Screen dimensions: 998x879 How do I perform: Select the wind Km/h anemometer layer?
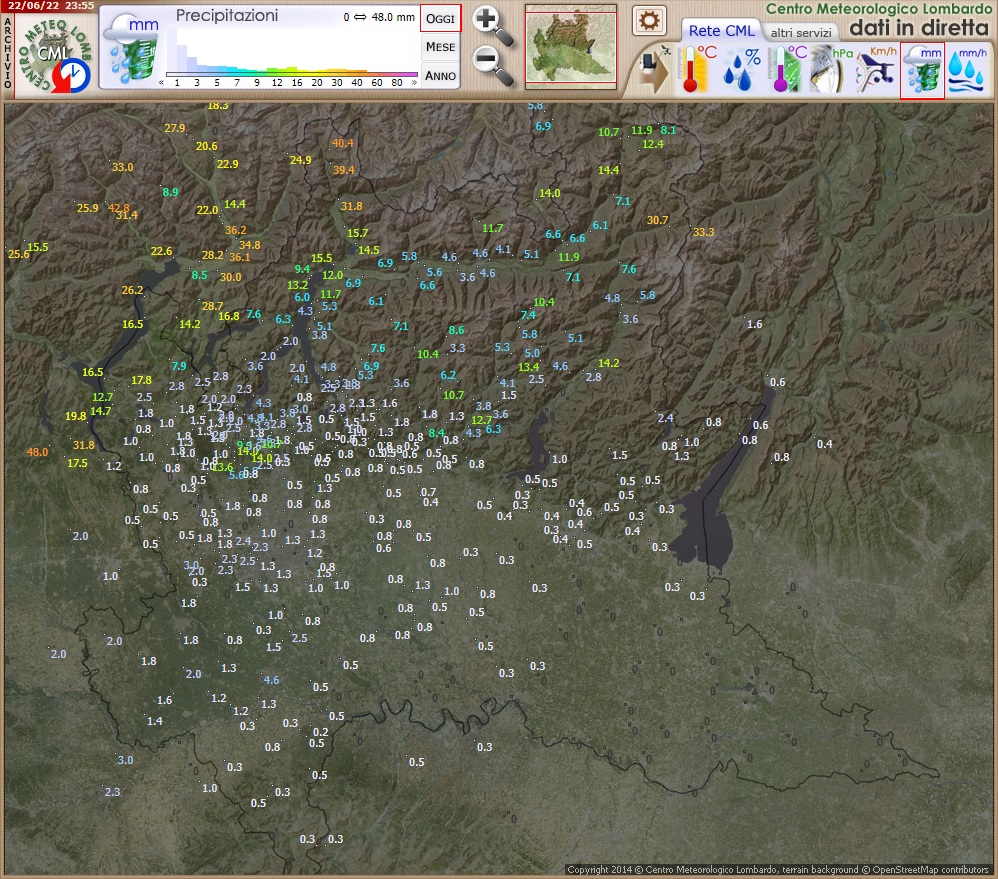(x=877, y=70)
